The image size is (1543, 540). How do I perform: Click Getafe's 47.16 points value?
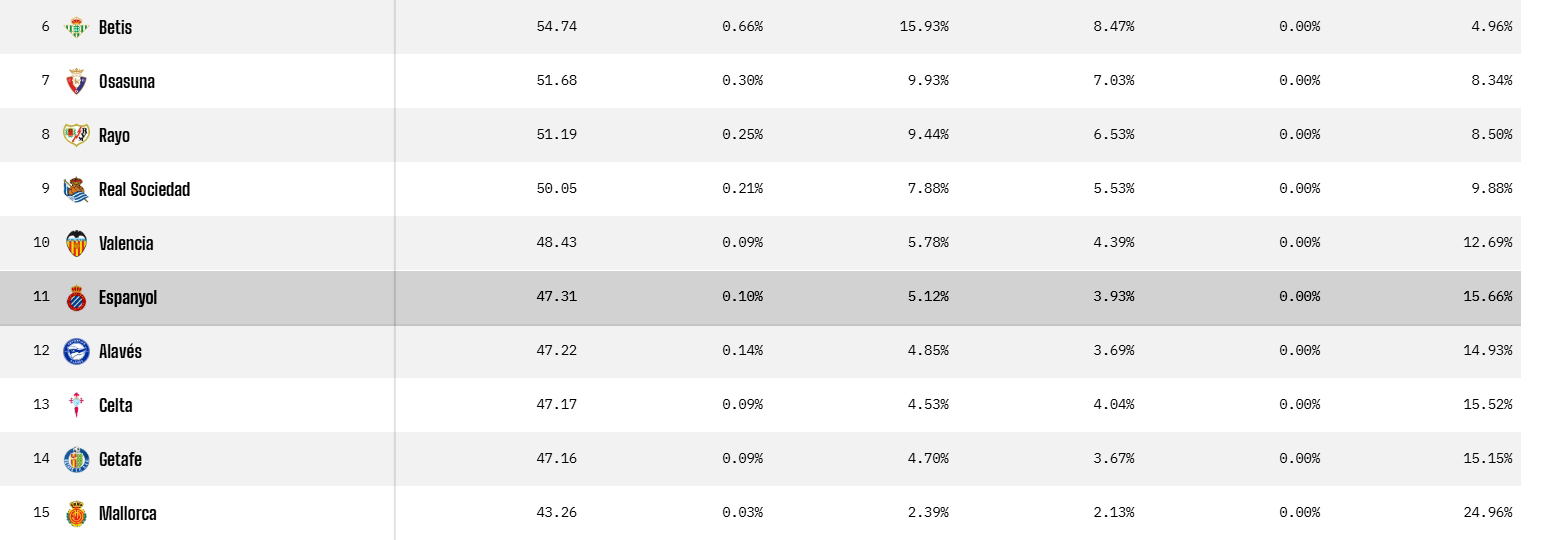point(556,459)
